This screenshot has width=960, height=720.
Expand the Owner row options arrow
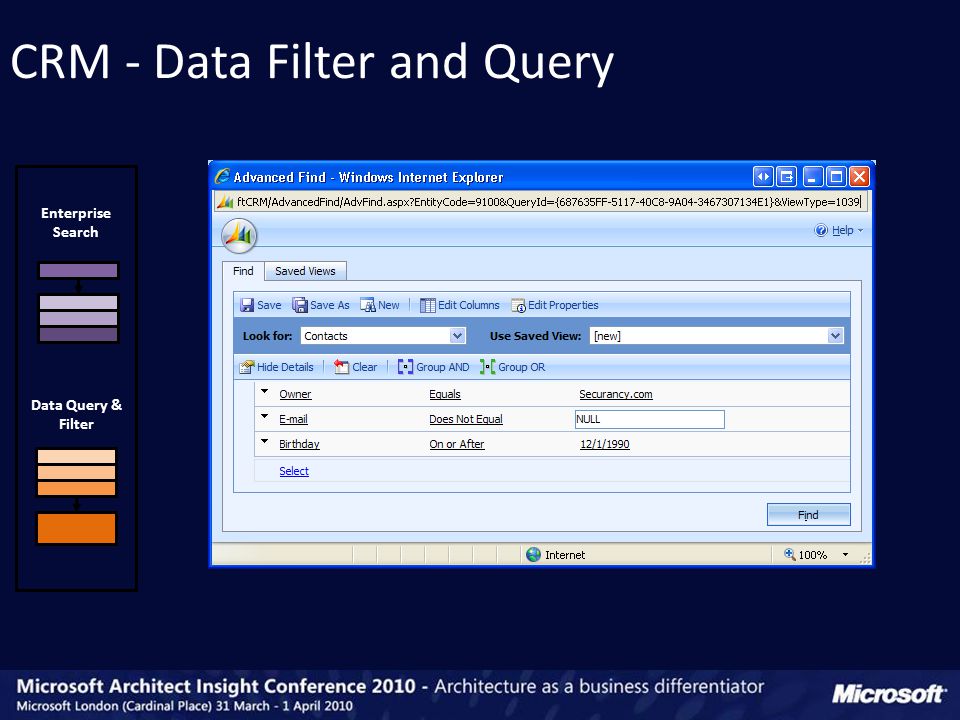click(264, 391)
